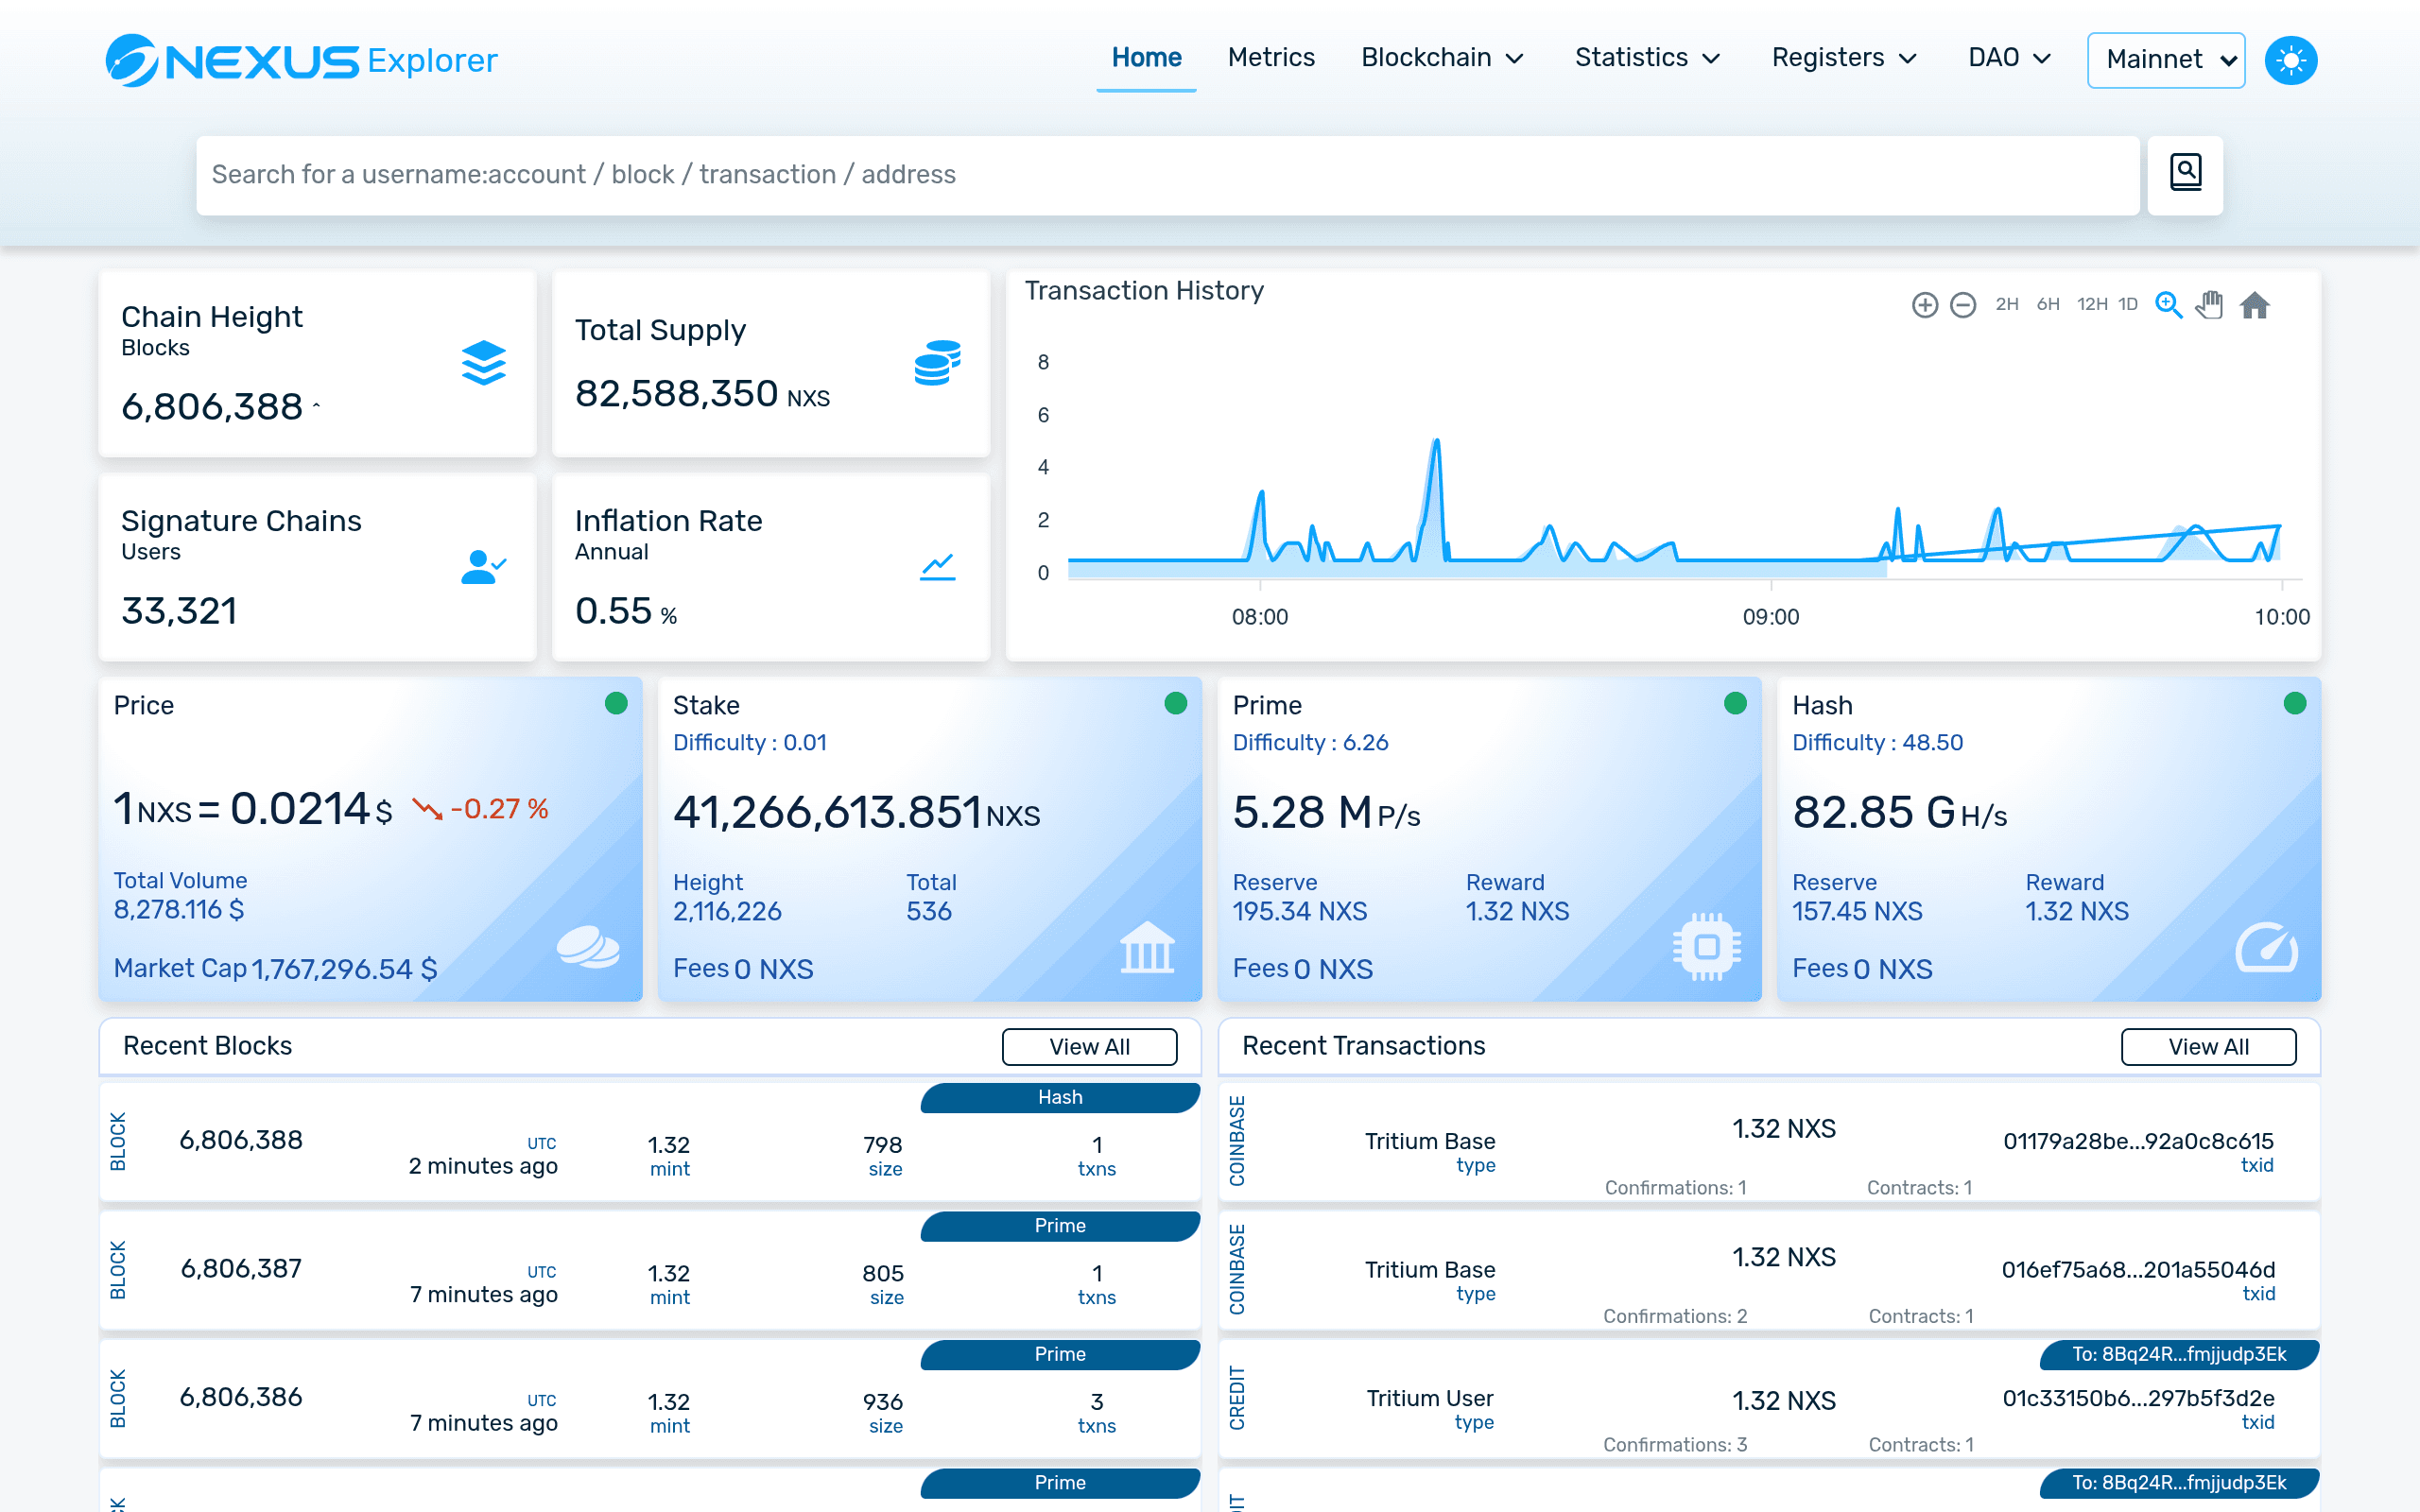This screenshot has width=2420, height=1512.
Task: Select the 12H chart range
Action: pyautogui.click(x=2092, y=304)
